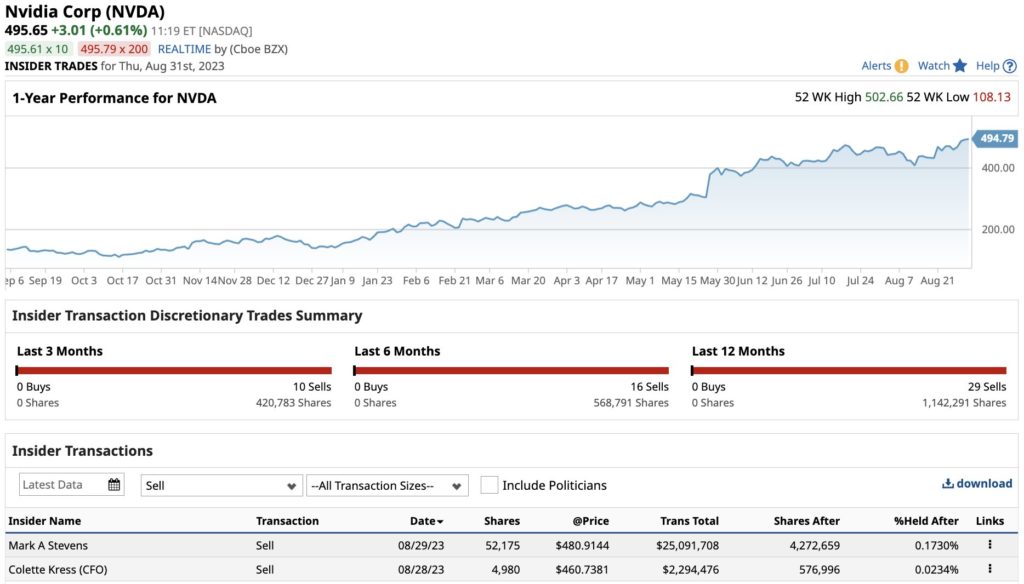Open the calendar picker icon in Latest Data
The width and height of the screenshot is (1024, 584).
[x=112, y=484]
